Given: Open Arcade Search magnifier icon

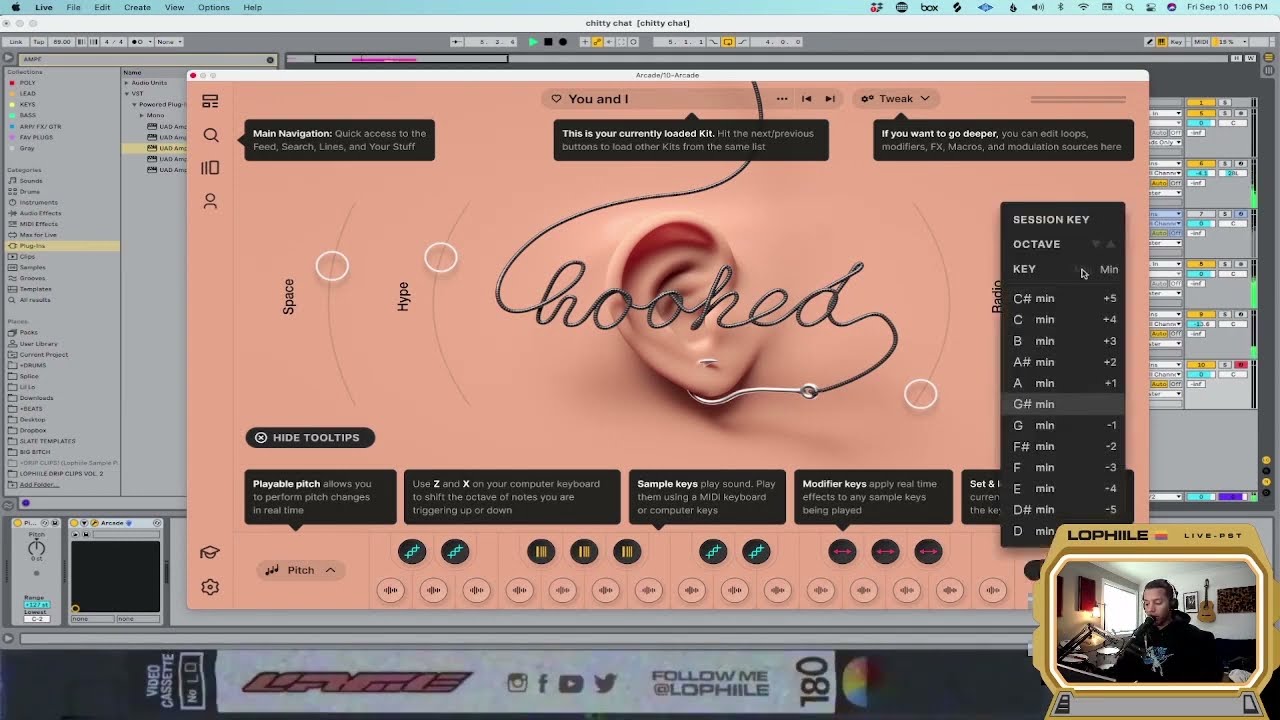Looking at the screenshot, I should click(x=210, y=135).
